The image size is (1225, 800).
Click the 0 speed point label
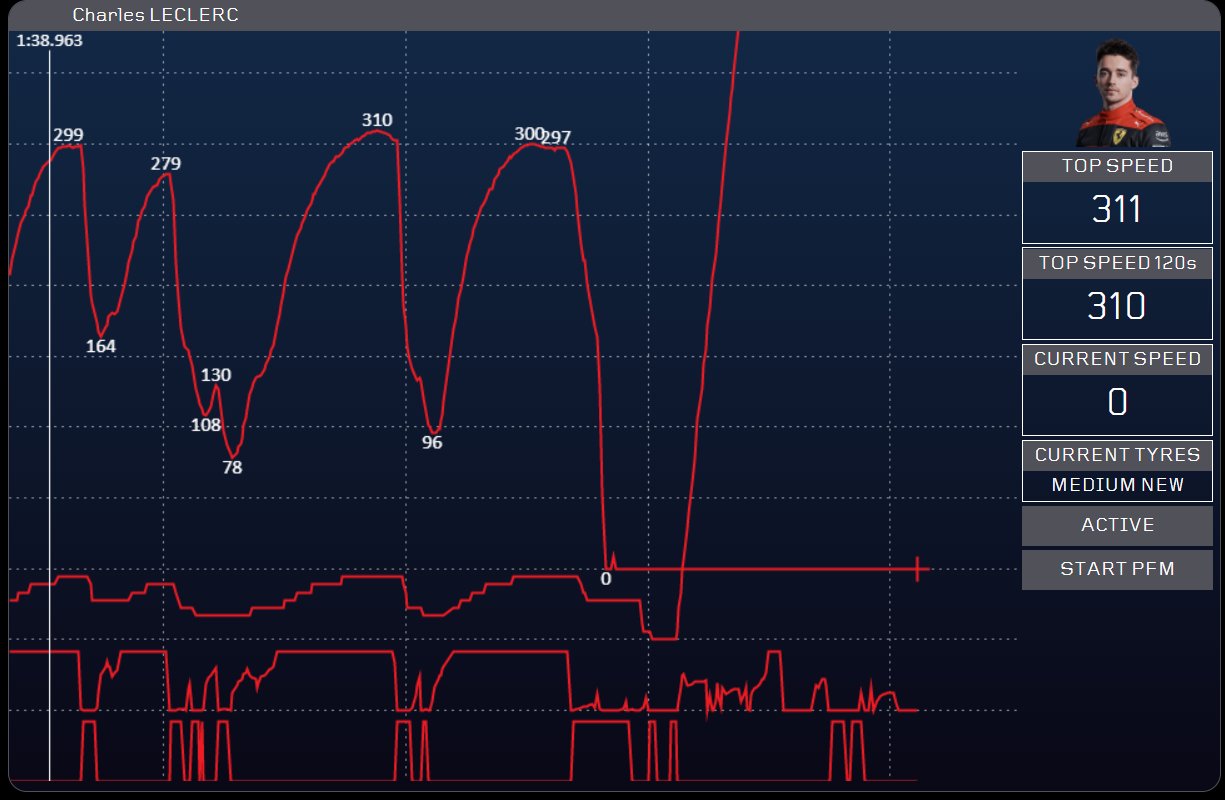pos(606,577)
